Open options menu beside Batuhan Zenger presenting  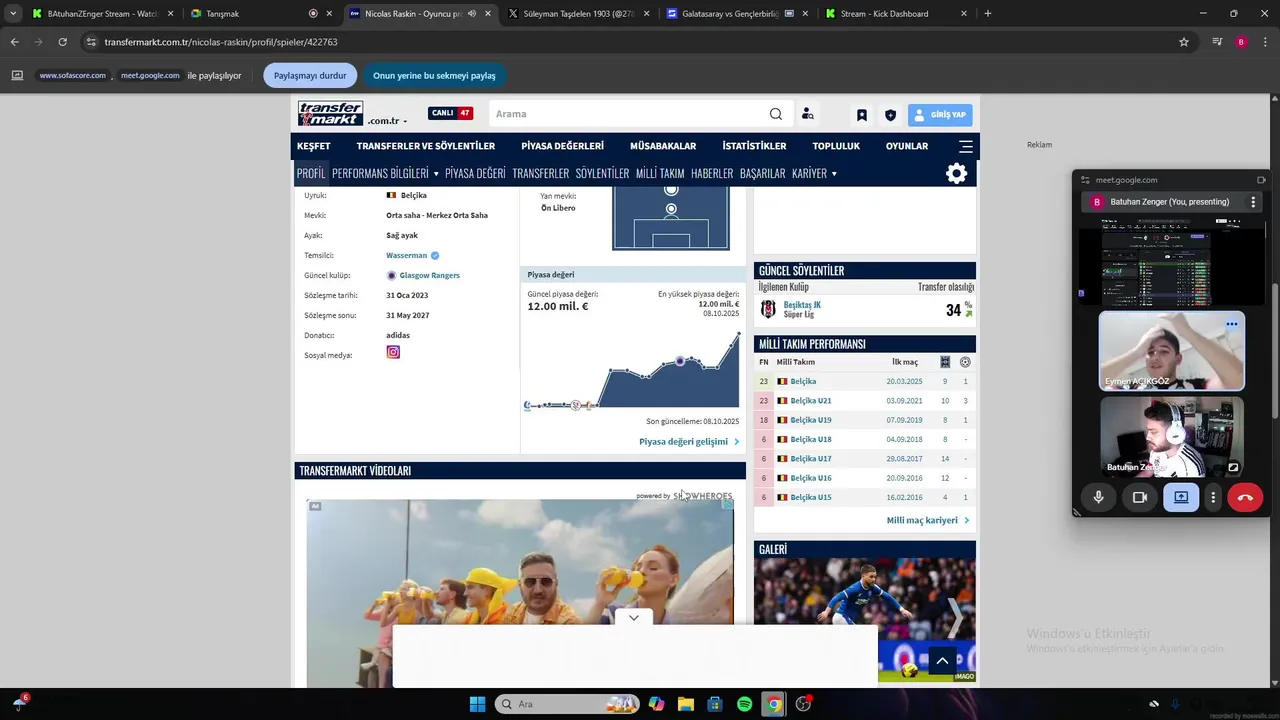click(1253, 202)
